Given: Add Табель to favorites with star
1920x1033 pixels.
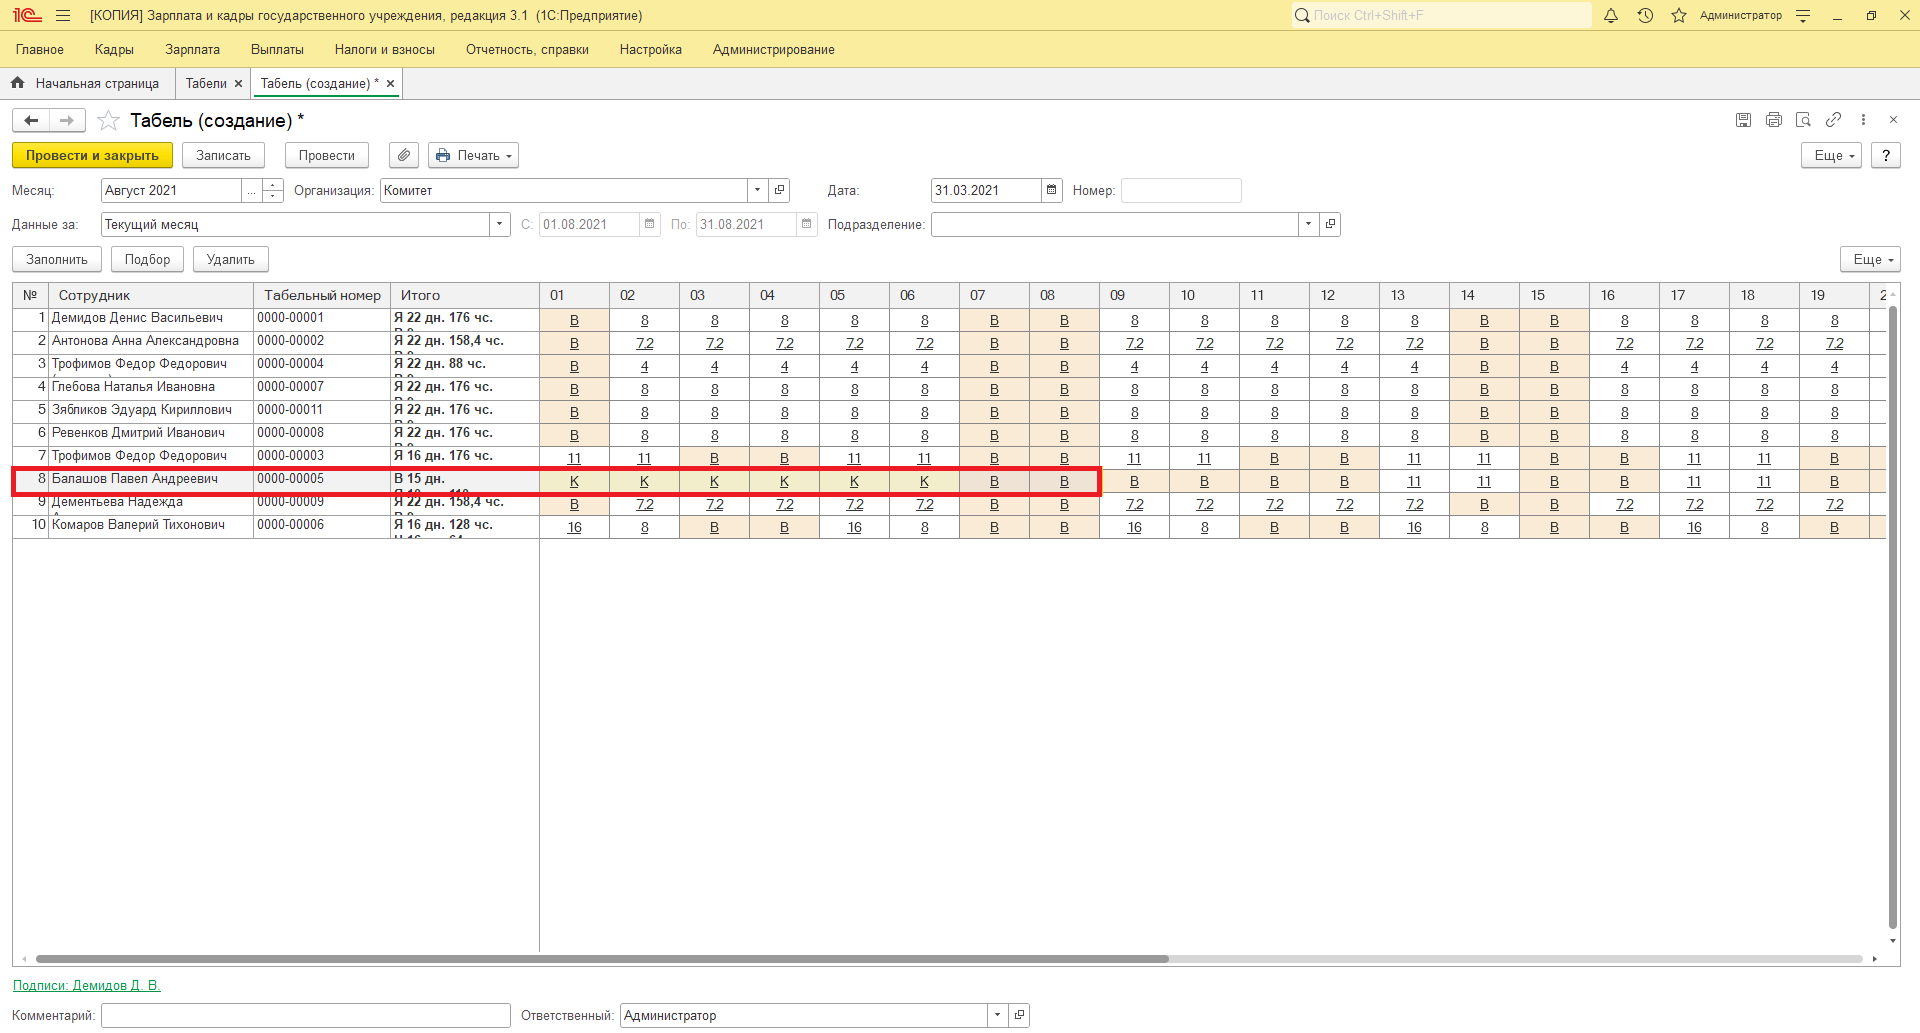Looking at the screenshot, I should tap(109, 121).
